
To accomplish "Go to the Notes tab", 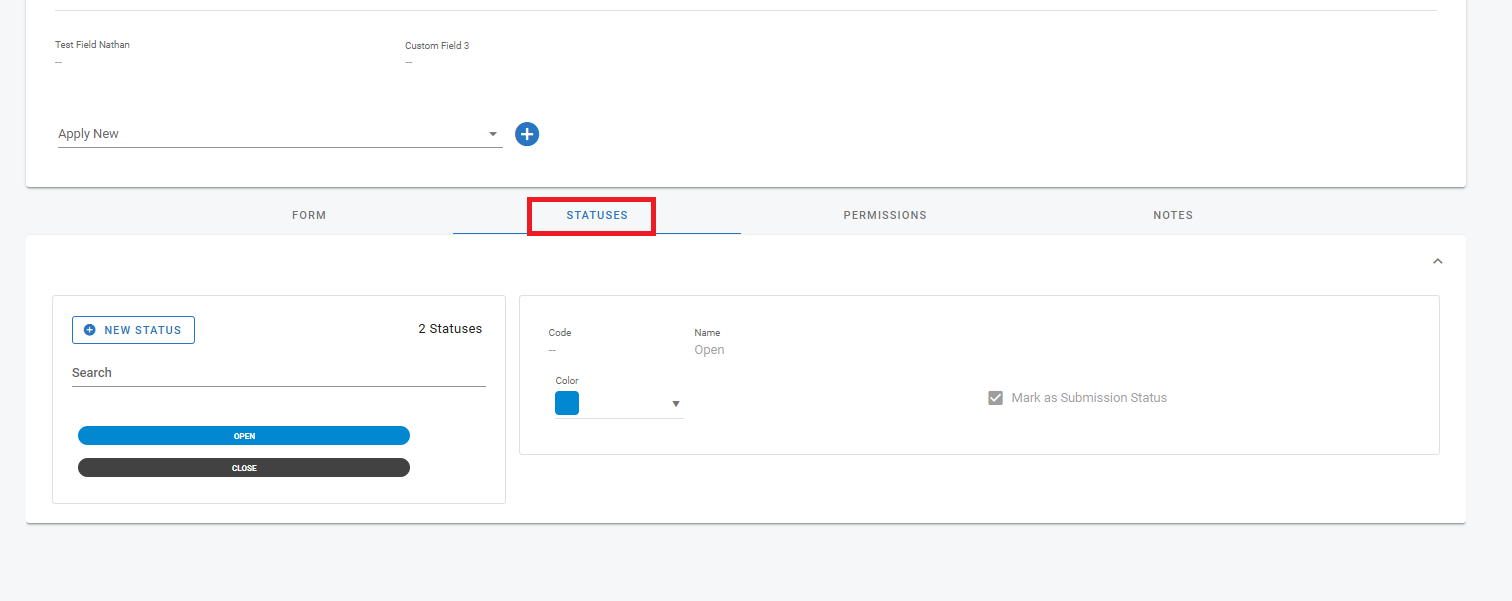I will (1173, 215).
